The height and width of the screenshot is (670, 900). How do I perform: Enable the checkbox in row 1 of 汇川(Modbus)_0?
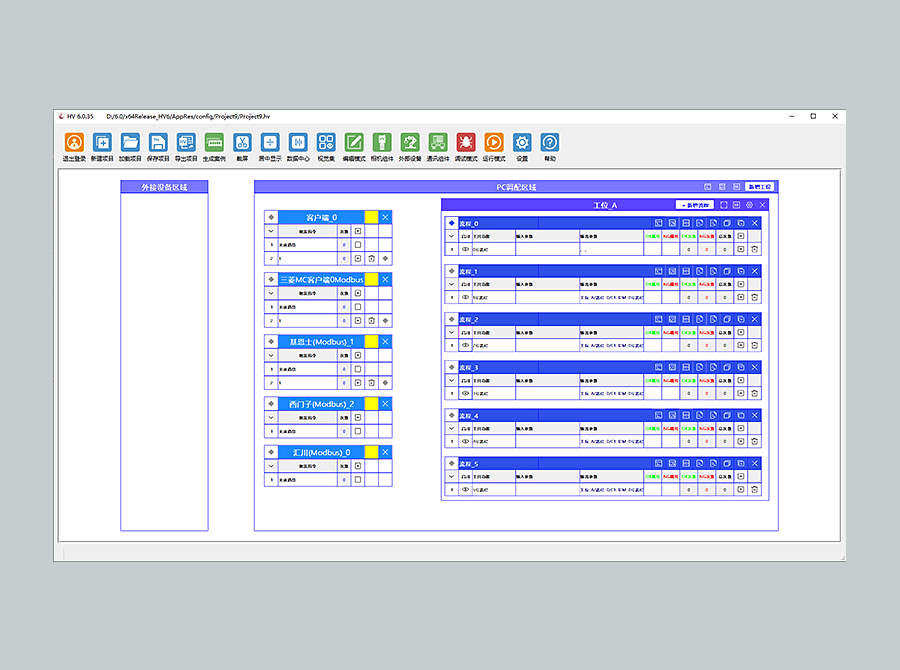tap(358, 479)
